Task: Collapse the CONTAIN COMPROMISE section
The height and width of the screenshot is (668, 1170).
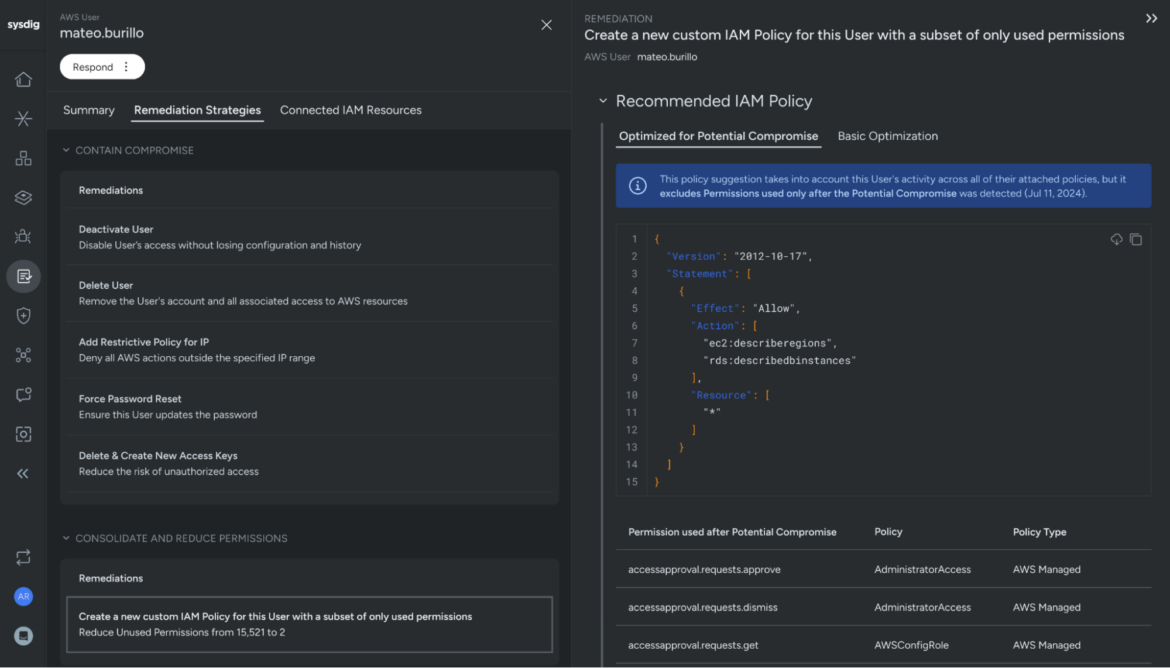Action: pyautogui.click(x=67, y=148)
